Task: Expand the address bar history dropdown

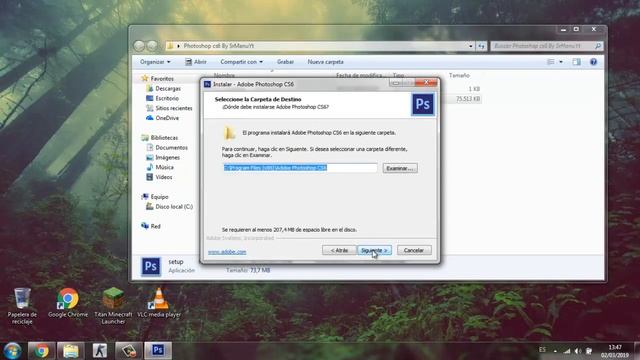Action: click(471, 46)
